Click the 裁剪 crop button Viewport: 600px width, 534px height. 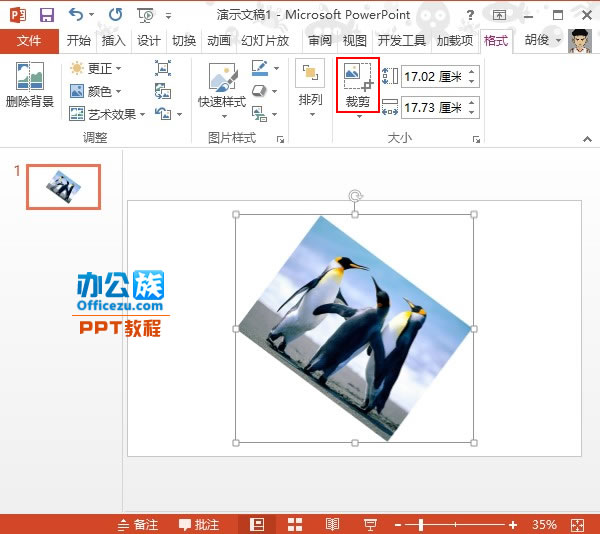pyautogui.click(x=357, y=85)
